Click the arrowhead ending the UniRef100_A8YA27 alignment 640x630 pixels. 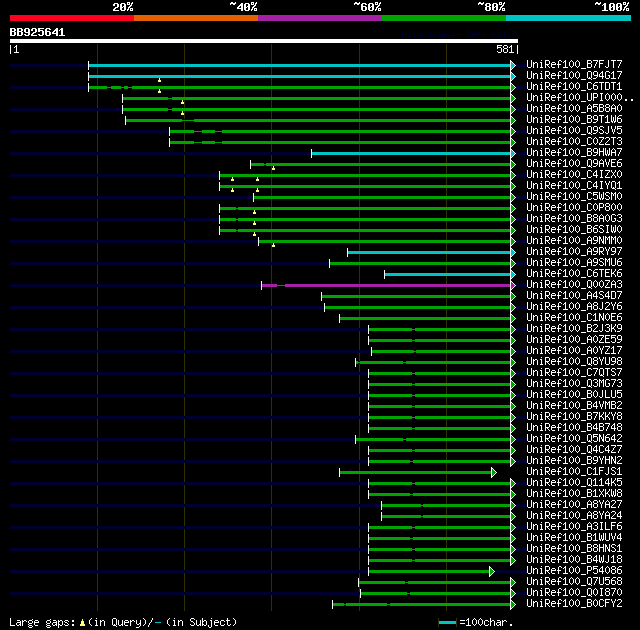513,506
